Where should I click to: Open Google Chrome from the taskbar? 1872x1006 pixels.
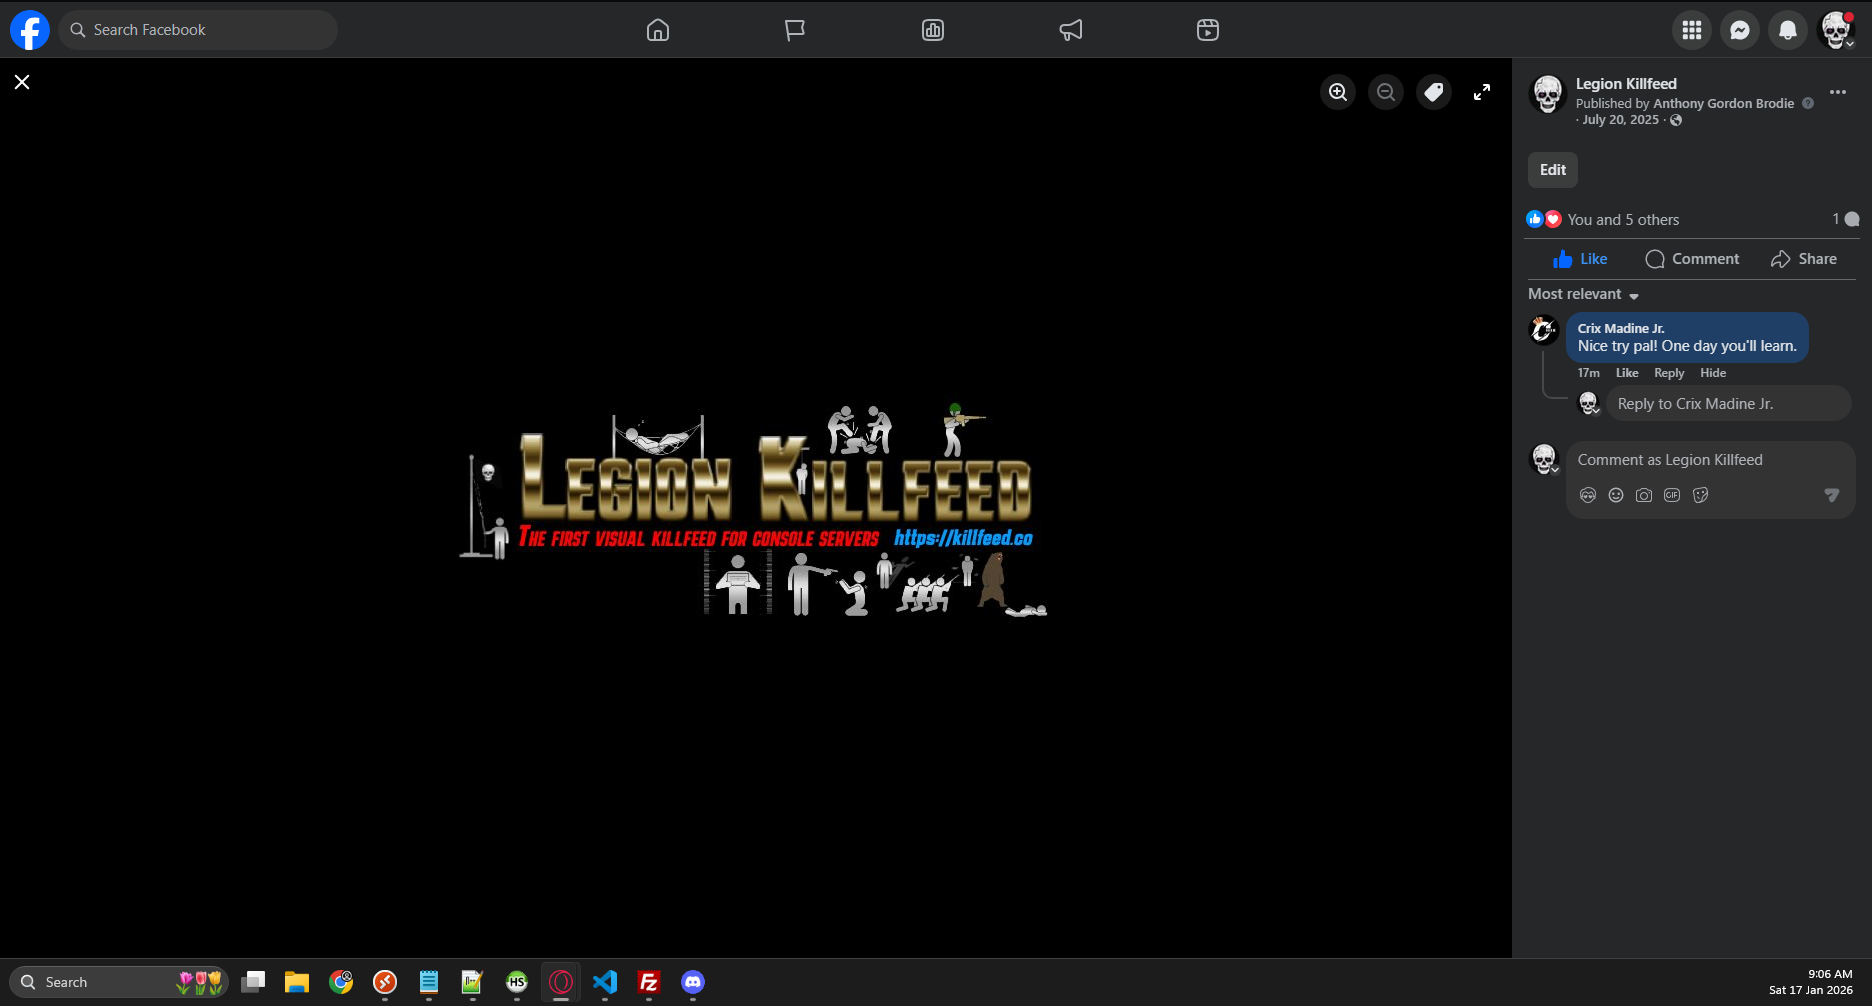click(341, 982)
